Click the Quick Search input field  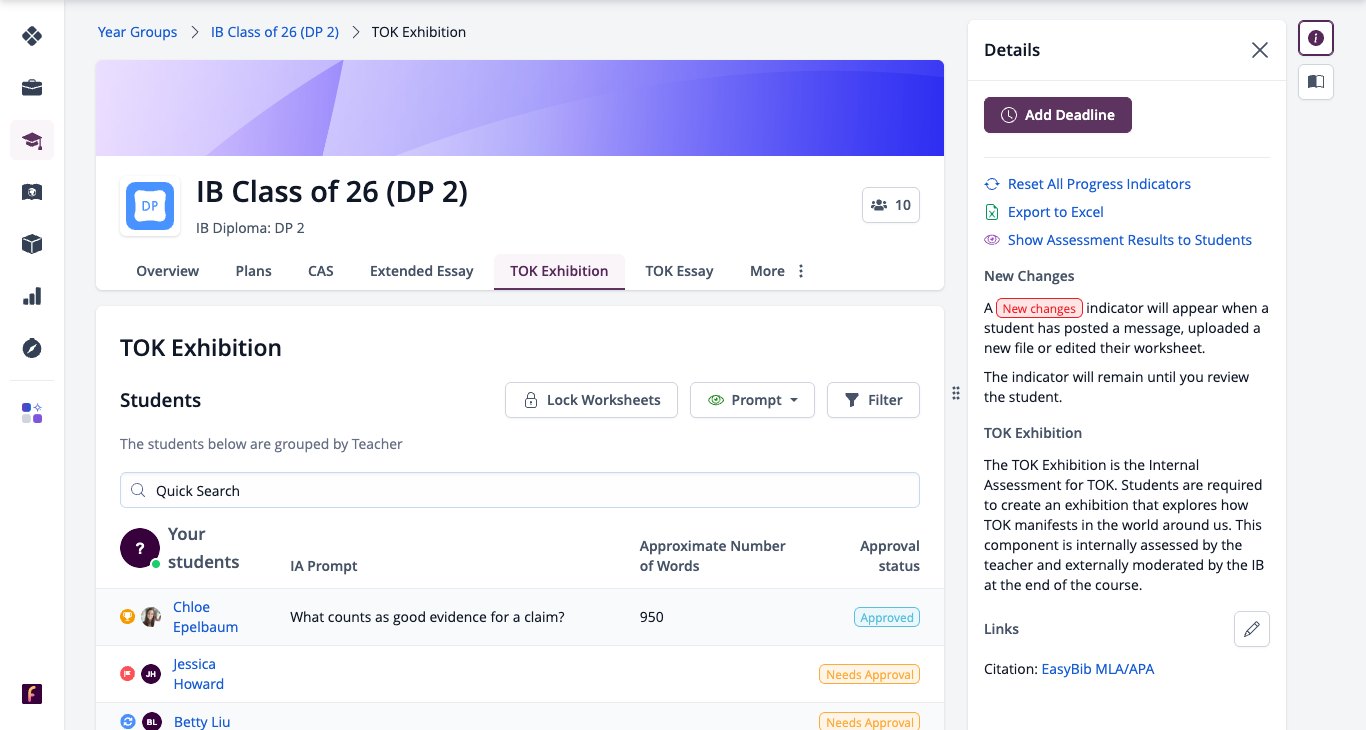pyautogui.click(x=520, y=490)
